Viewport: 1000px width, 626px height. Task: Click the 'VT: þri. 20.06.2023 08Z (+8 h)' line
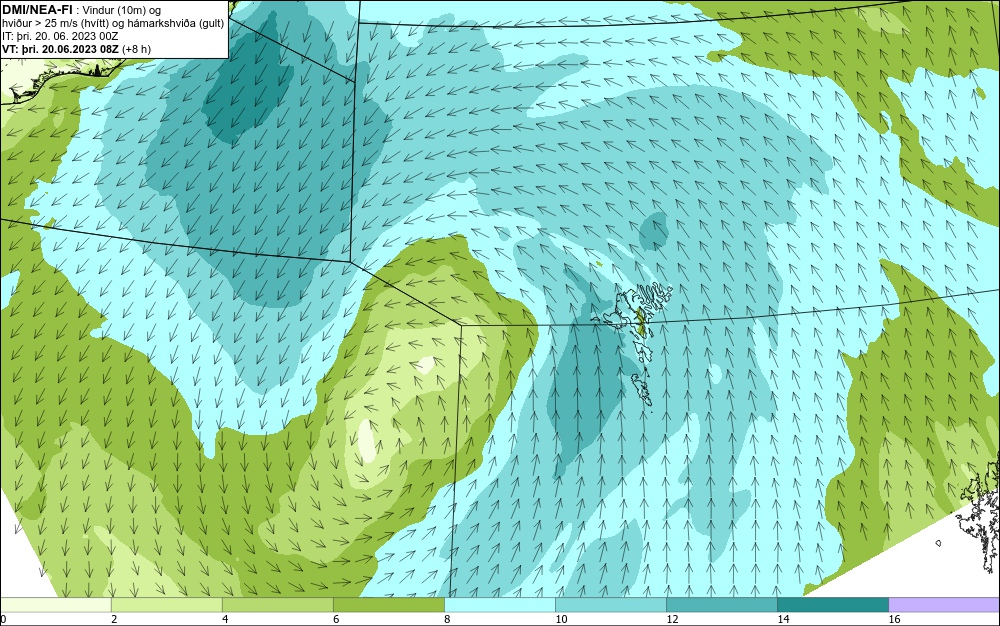click(x=77, y=49)
